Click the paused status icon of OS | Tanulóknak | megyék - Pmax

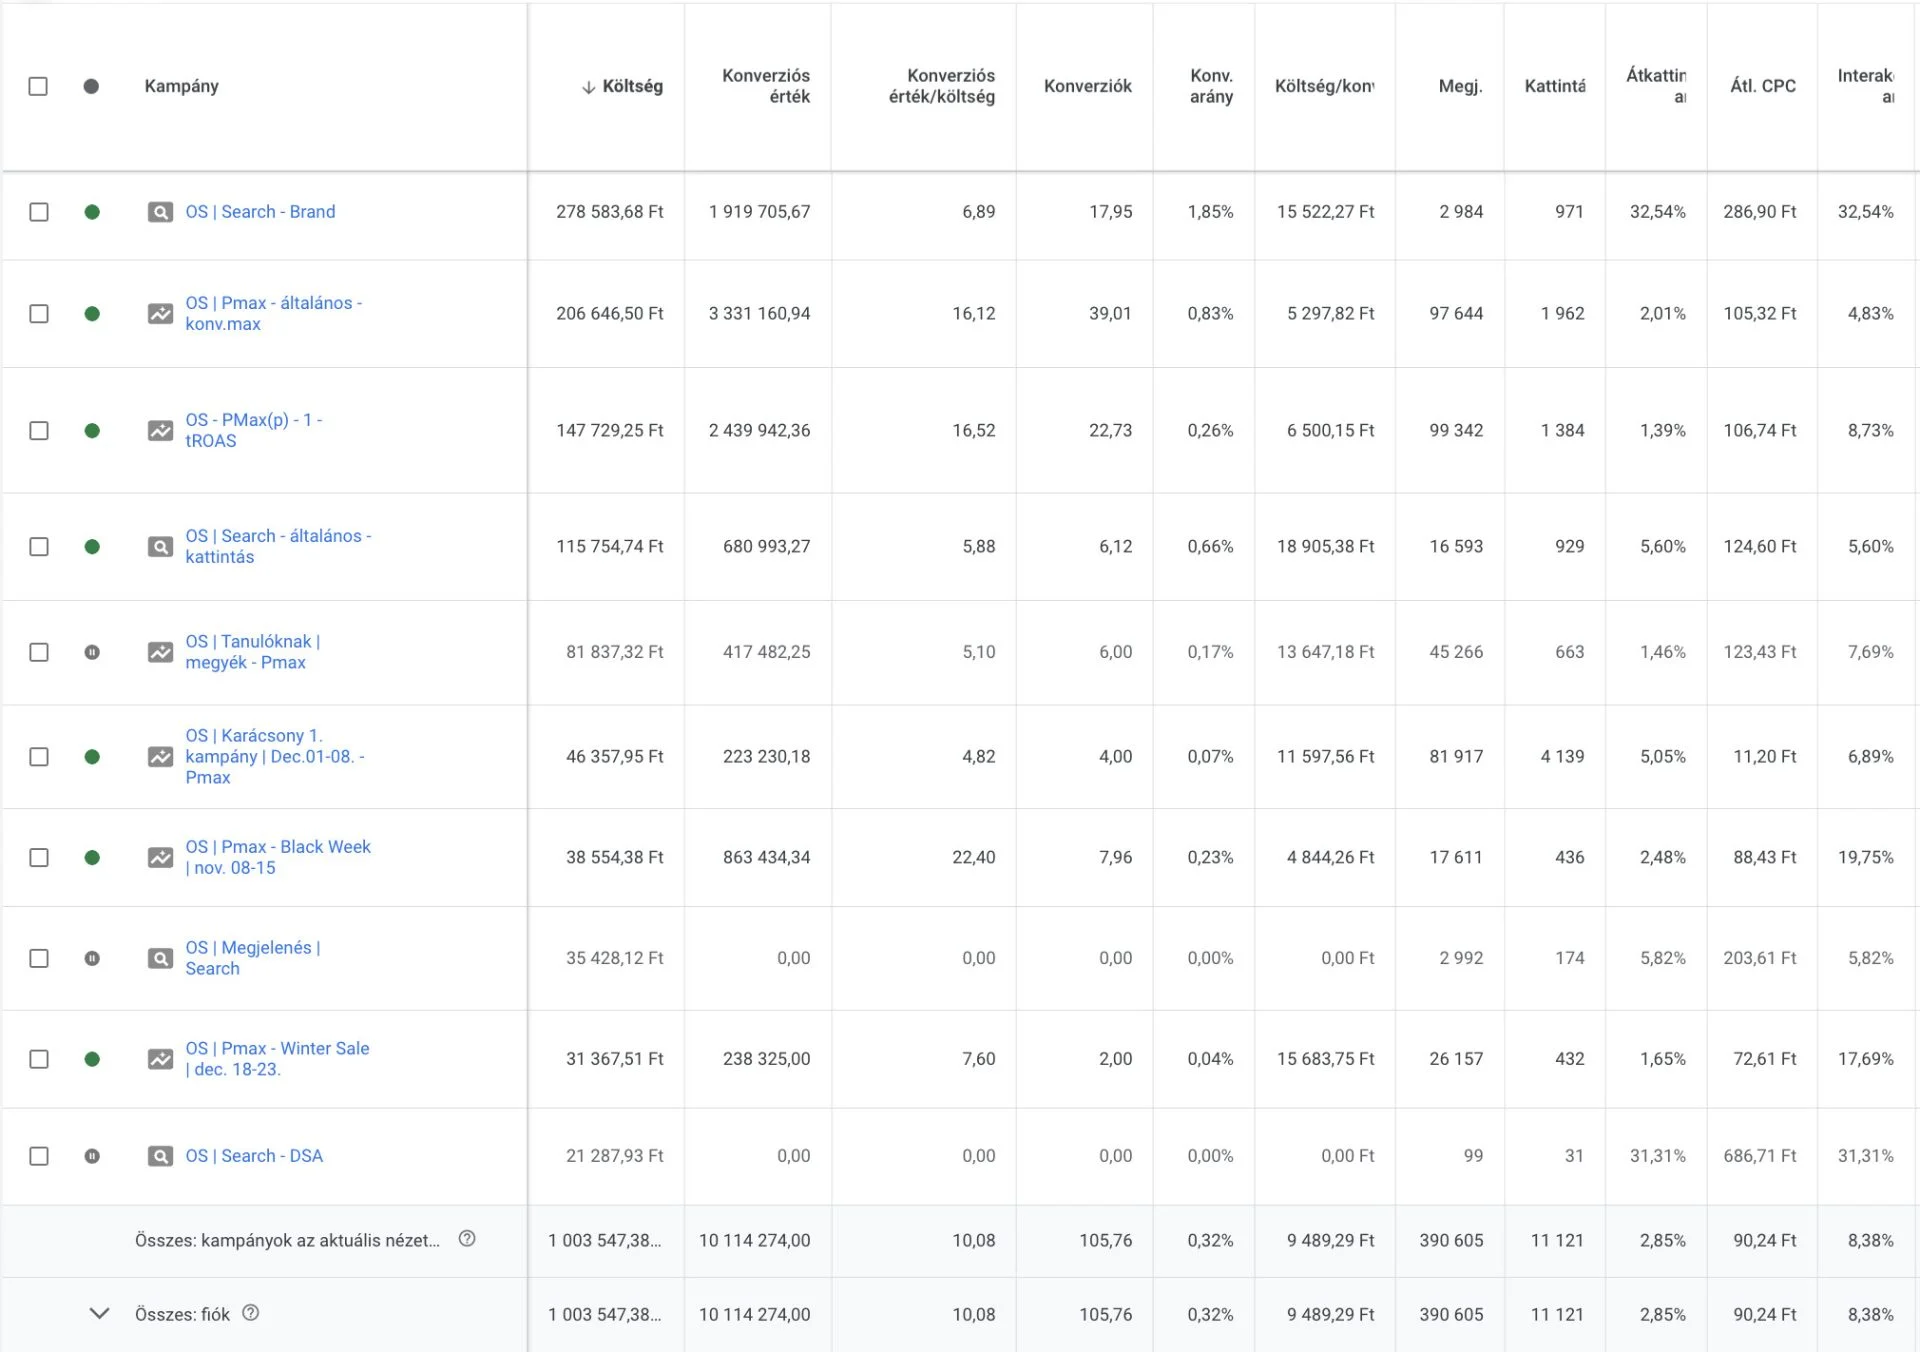pyautogui.click(x=92, y=652)
